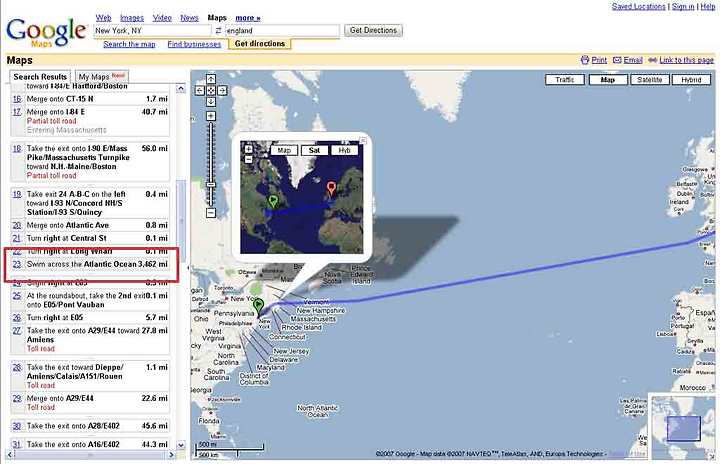The image size is (720, 464).
Task: Click the overview map thumbnail in corner
Action: pos(683,428)
